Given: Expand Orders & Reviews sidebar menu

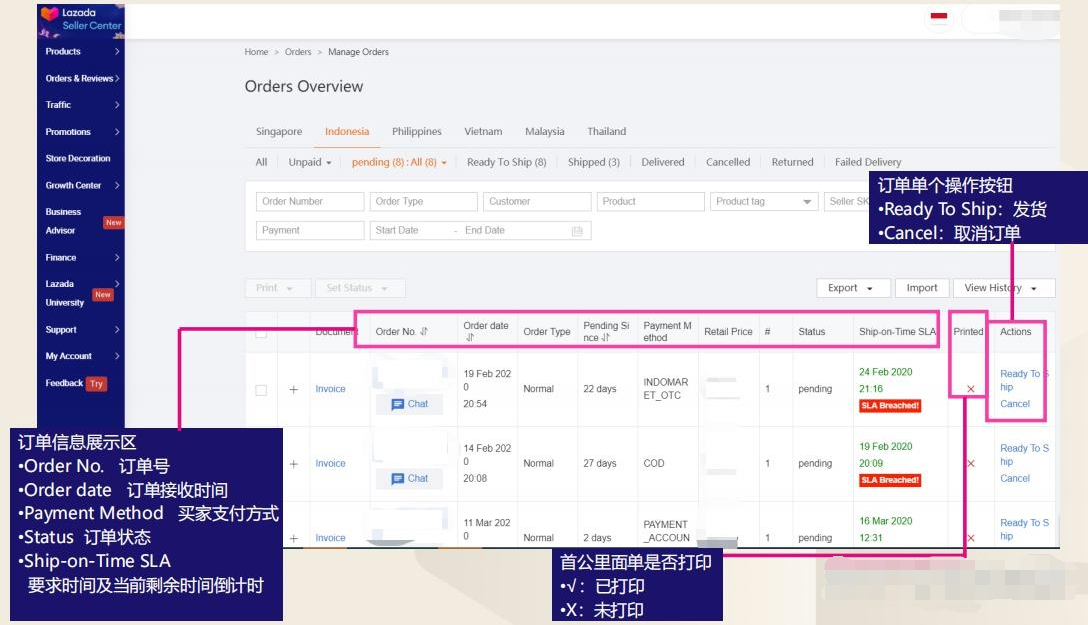Looking at the screenshot, I should pyautogui.click(x=82, y=78).
